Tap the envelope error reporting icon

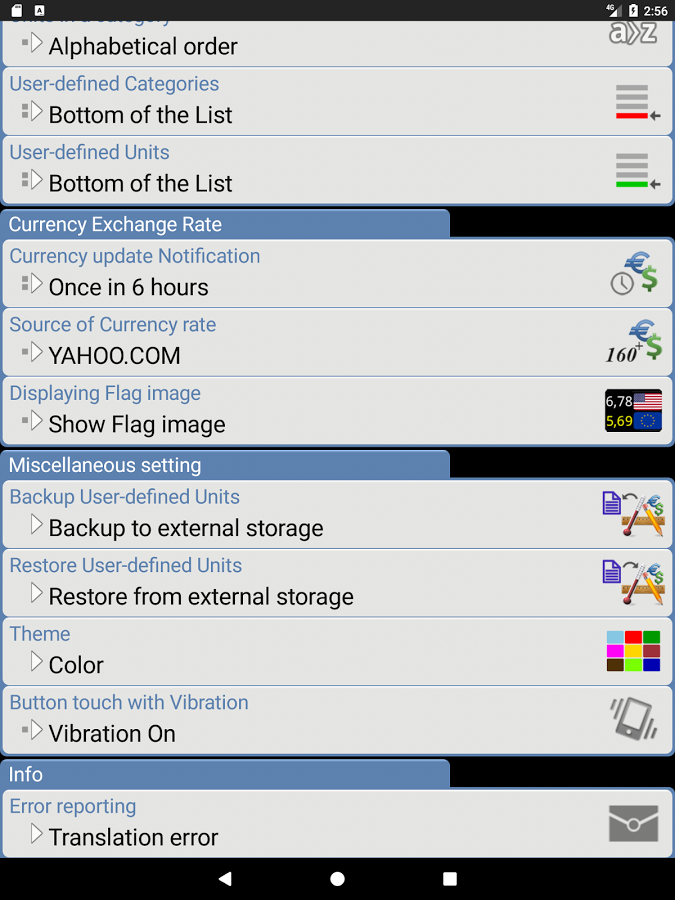click(633, 823)
